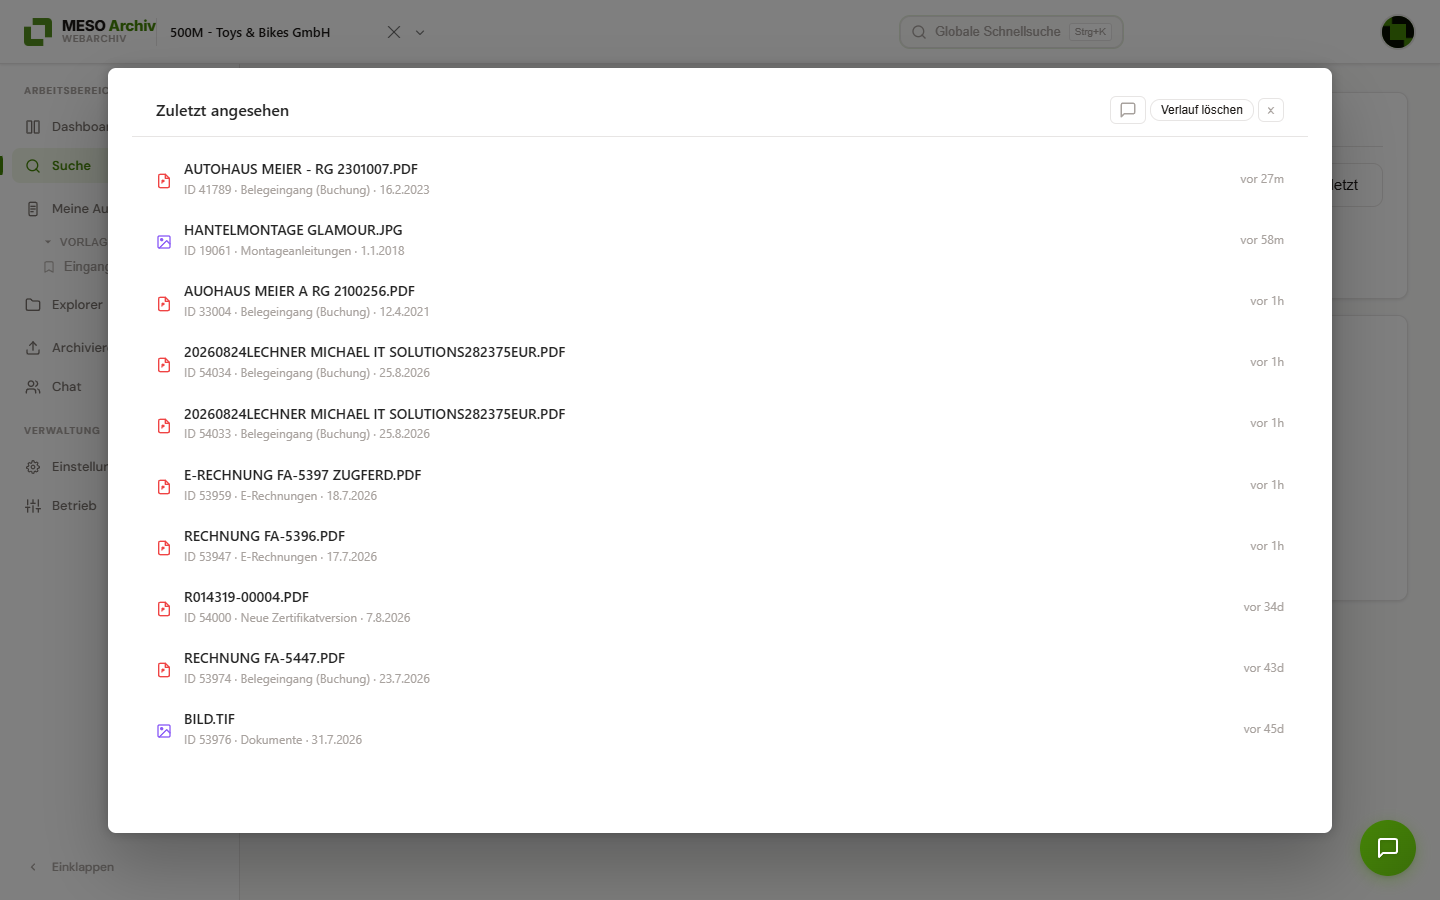
Task: Open RECHNUNG FA-5447.PDF entry
Action: (720, 668)
